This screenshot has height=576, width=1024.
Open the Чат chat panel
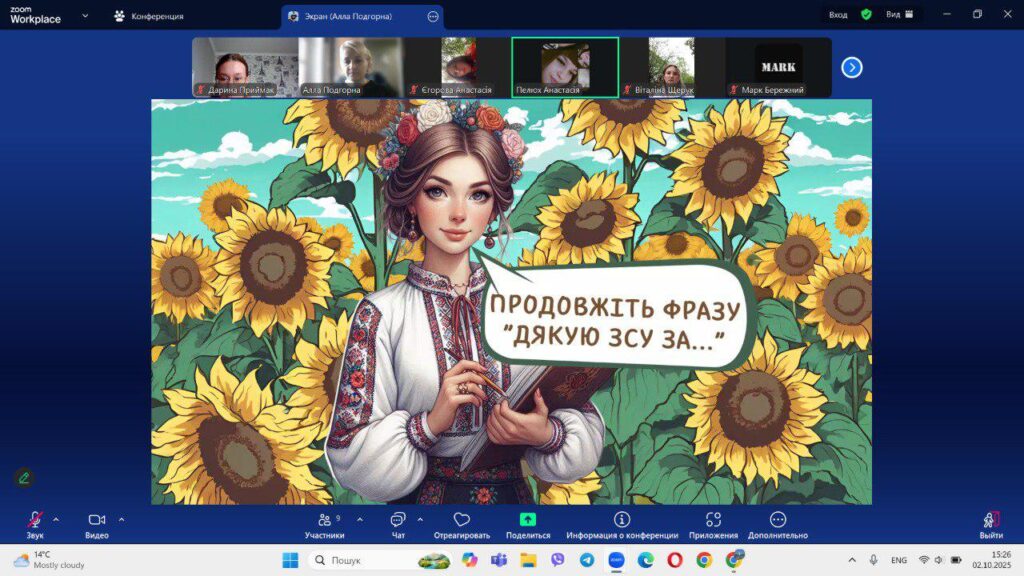click(398, 520)
